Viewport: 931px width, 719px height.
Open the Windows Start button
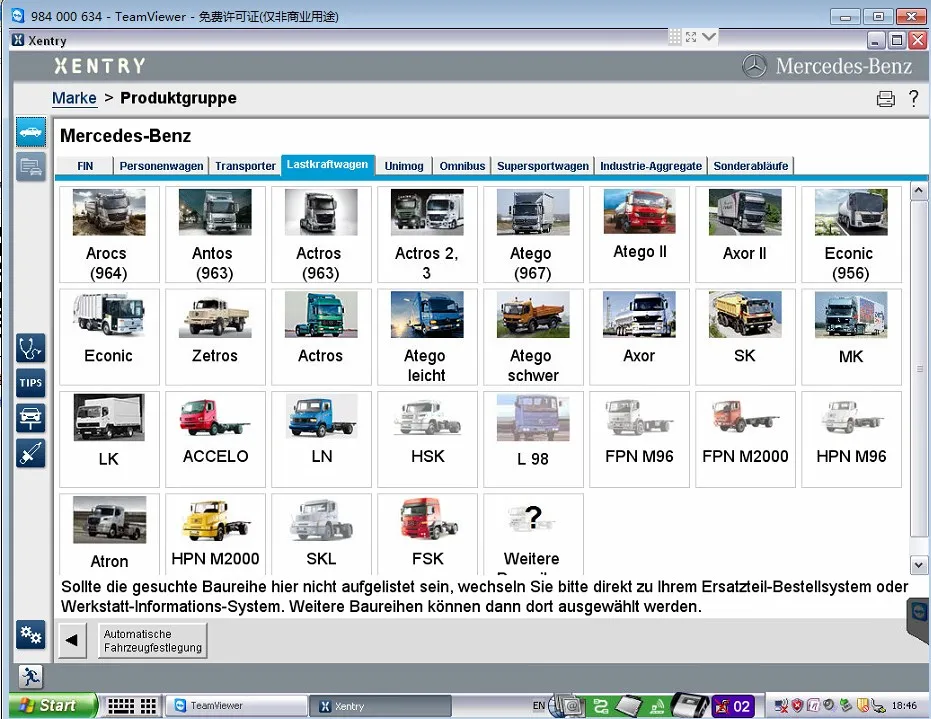(x=53, y=705)
